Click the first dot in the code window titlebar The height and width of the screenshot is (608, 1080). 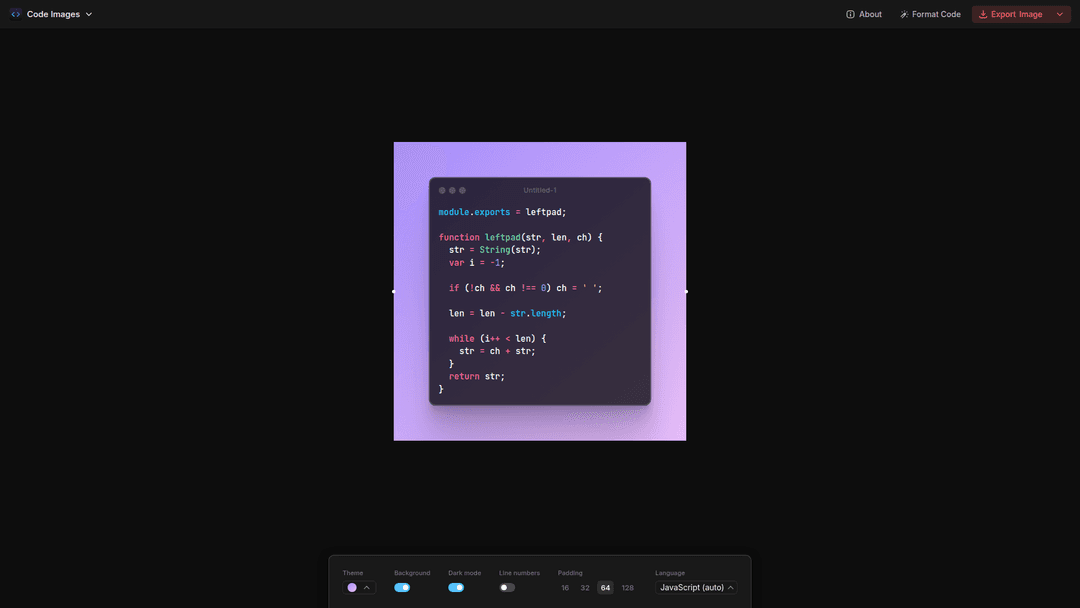tap(442, 190)
